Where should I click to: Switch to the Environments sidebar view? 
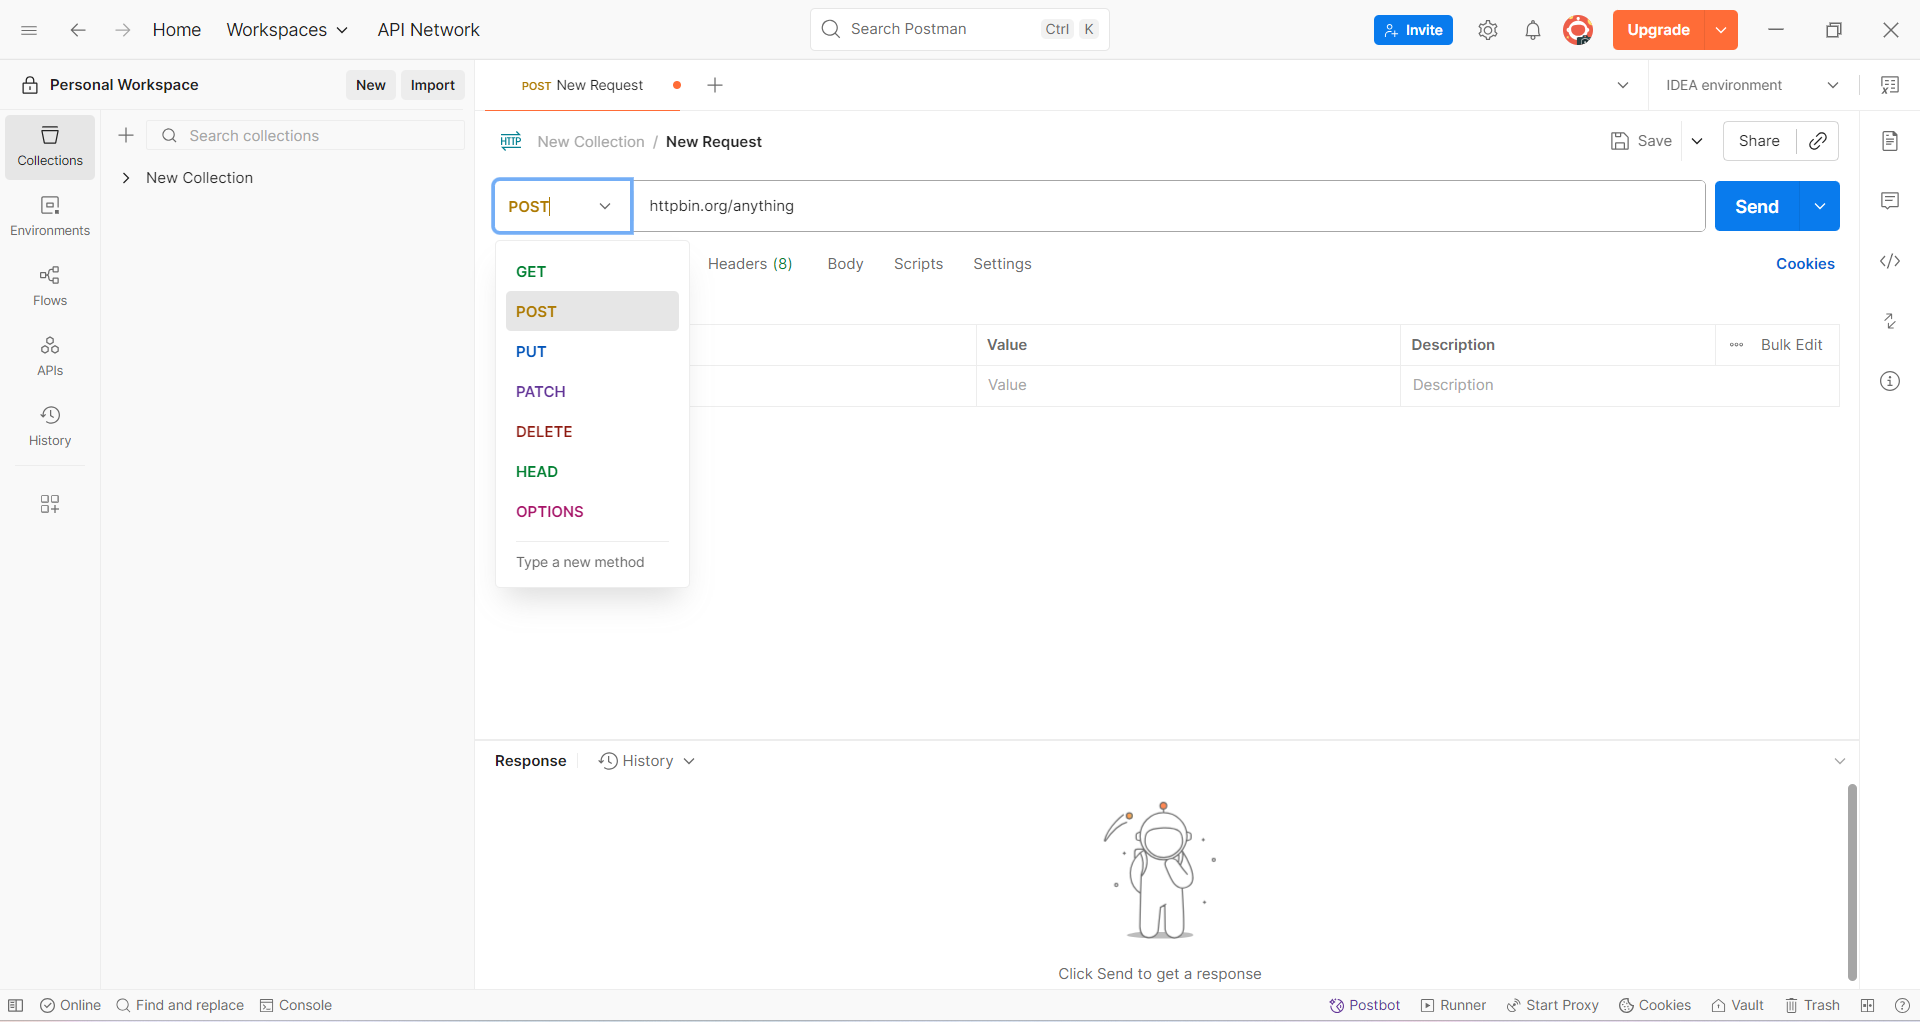[49, 216]
